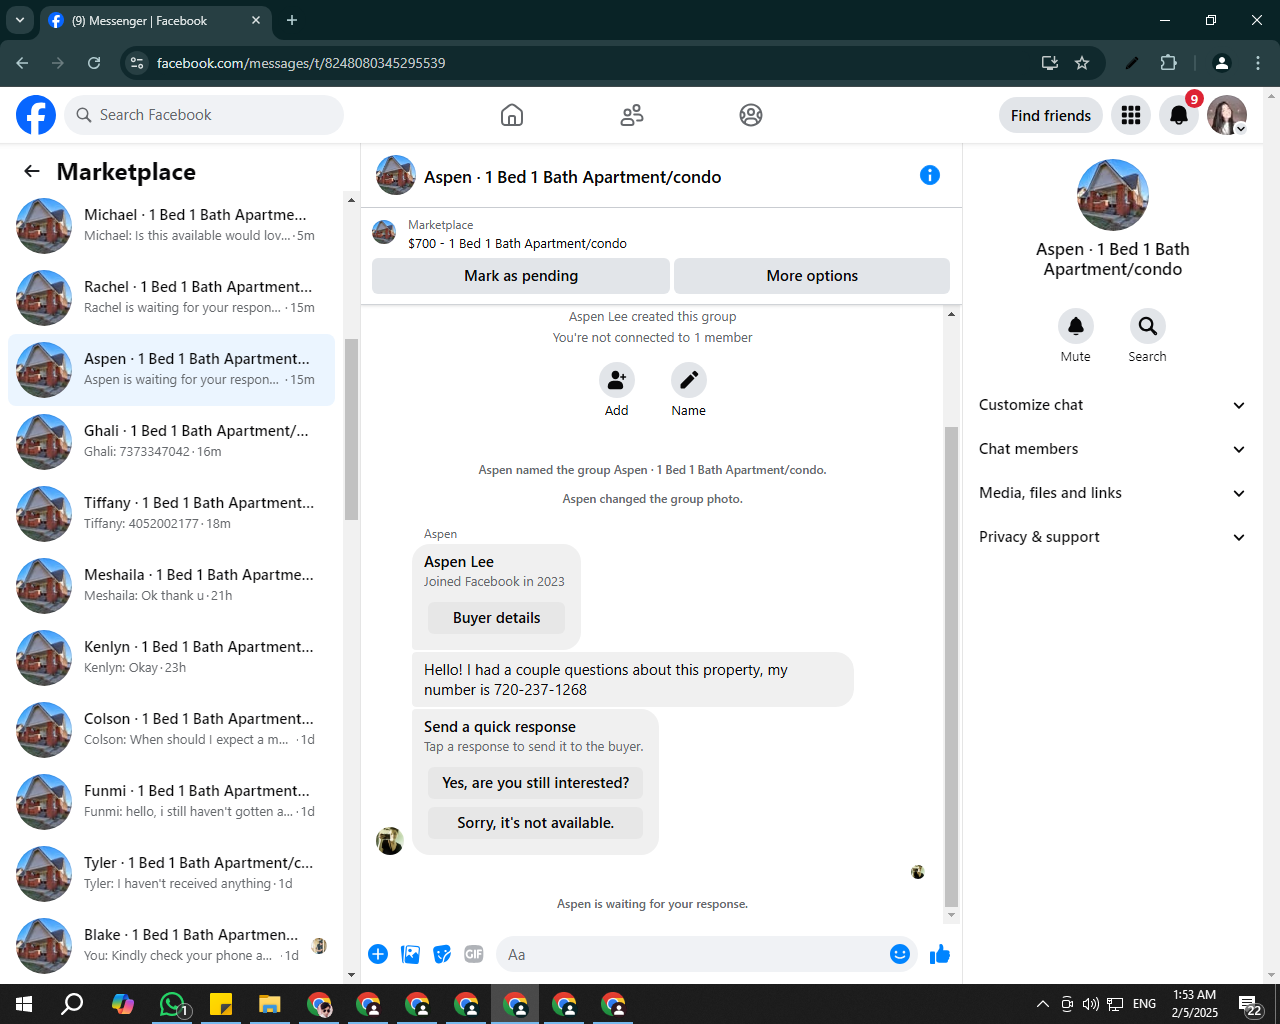
Task: Open the tab search dropdown in Chrome
Action: coord(19,20)
